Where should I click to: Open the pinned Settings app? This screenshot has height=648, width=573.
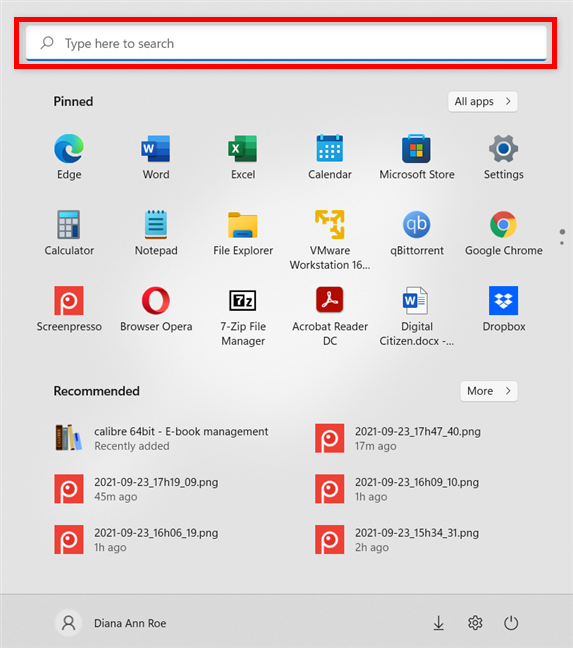[504, 157]
